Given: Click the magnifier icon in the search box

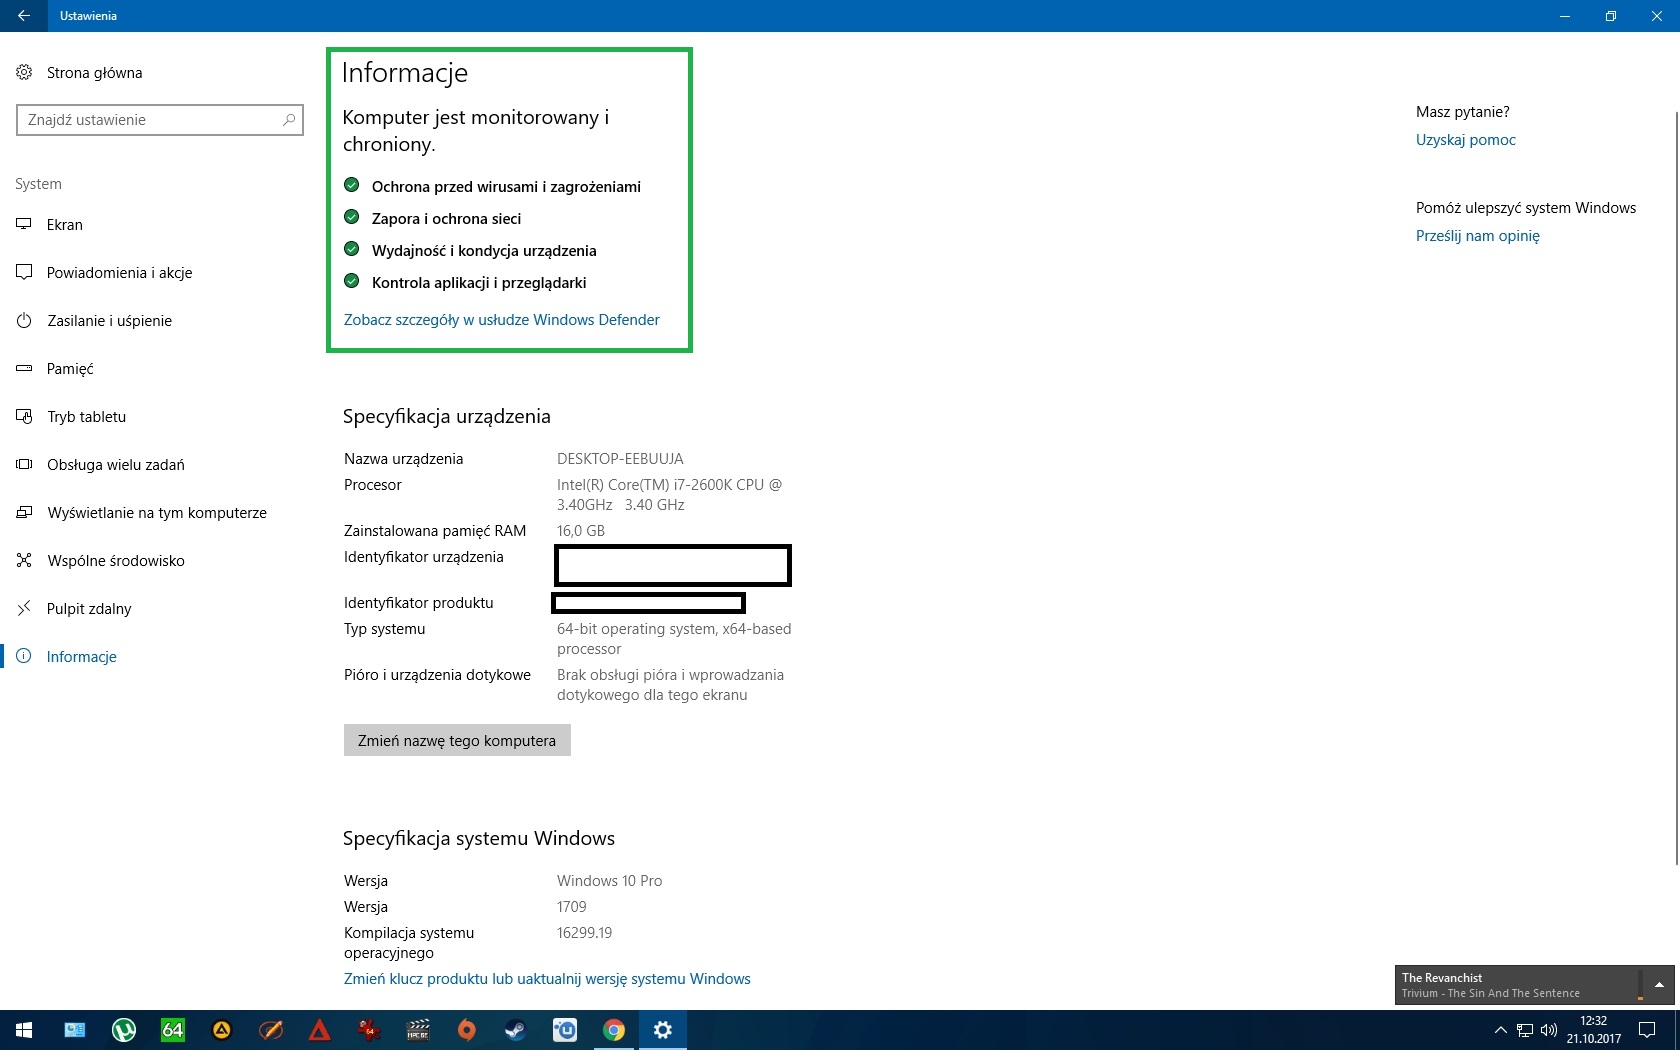Looking at the screenshot, I should point(289,120).
